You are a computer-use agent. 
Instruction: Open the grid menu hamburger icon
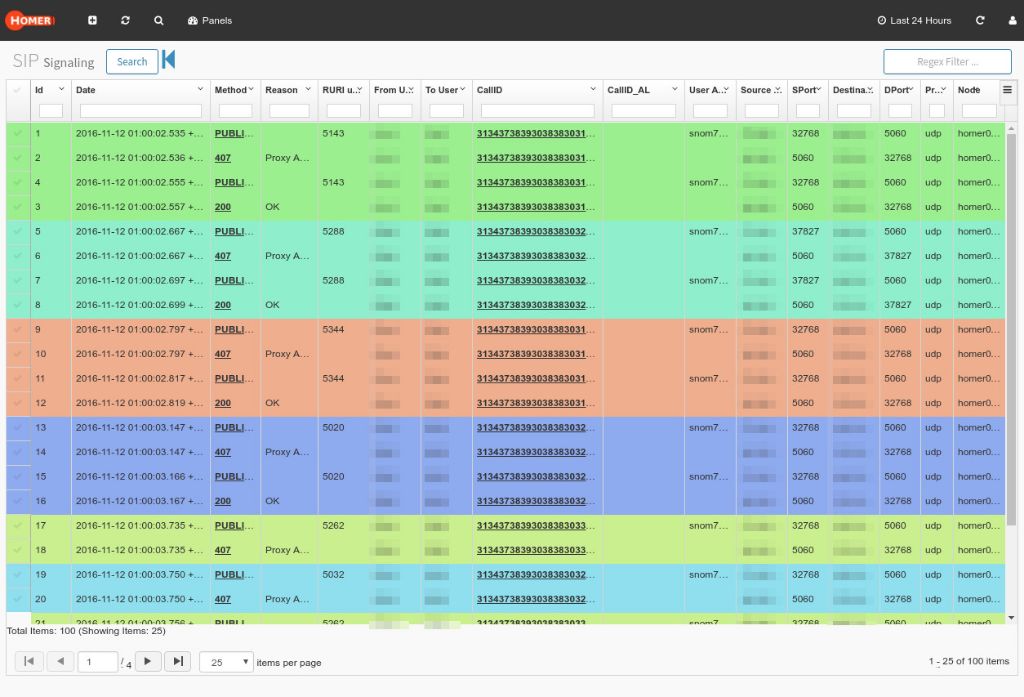(1007, 90)
